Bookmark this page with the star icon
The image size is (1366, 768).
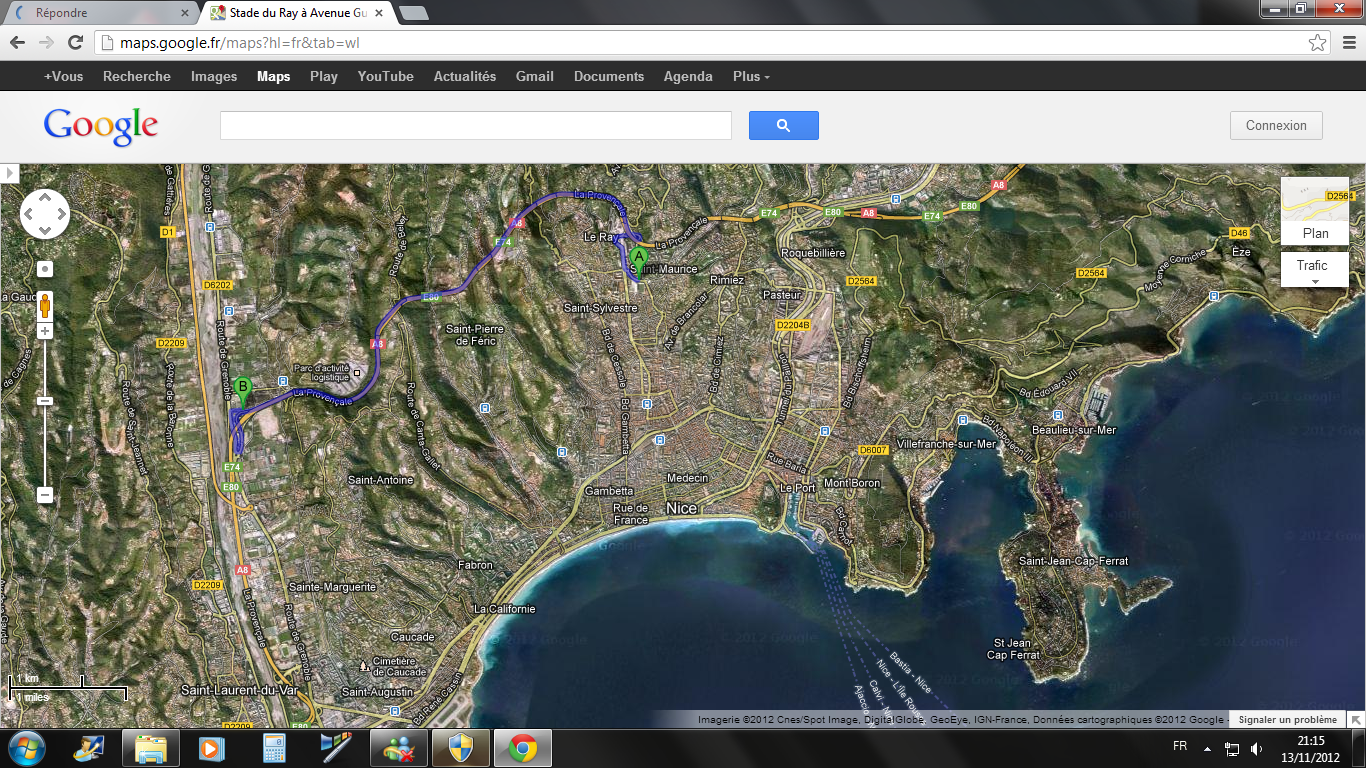1318,43
